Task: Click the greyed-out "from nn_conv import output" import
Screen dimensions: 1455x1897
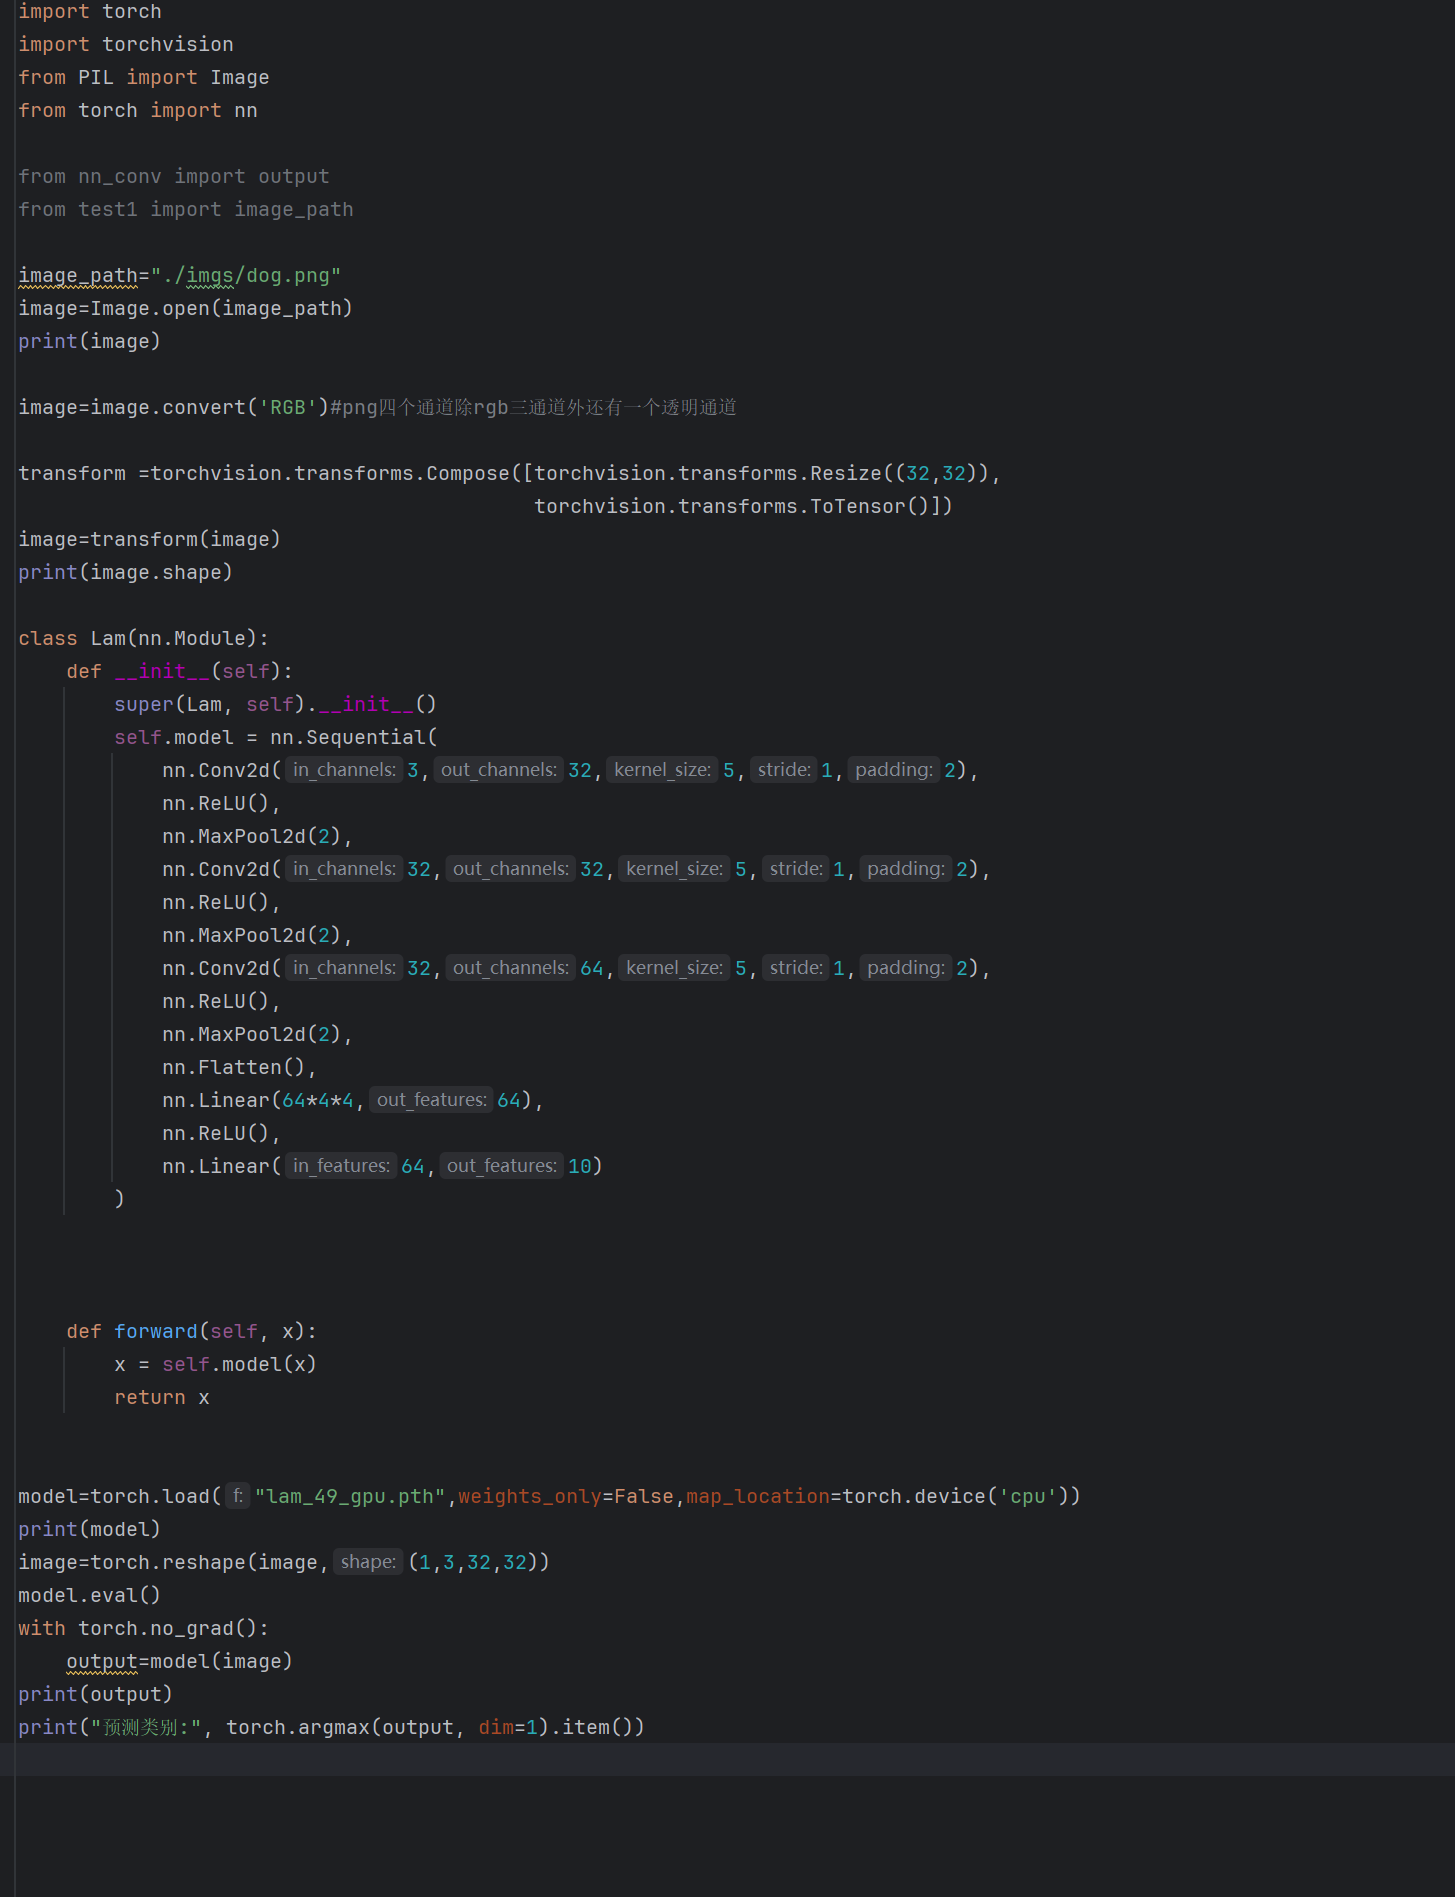Action: pos(174,176)
